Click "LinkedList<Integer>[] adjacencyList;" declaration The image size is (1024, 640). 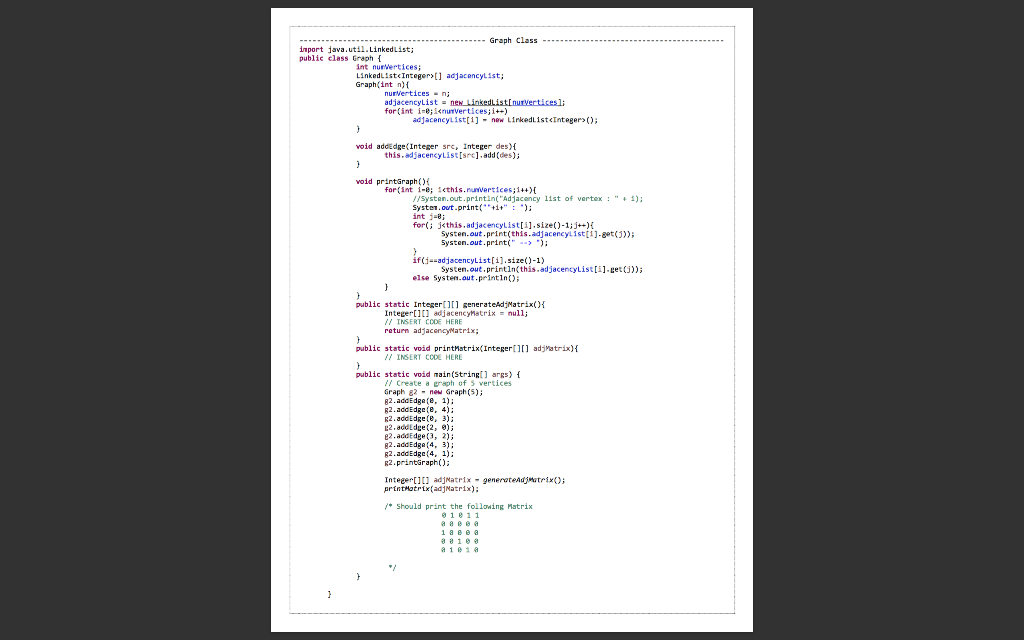pos(430,76)
